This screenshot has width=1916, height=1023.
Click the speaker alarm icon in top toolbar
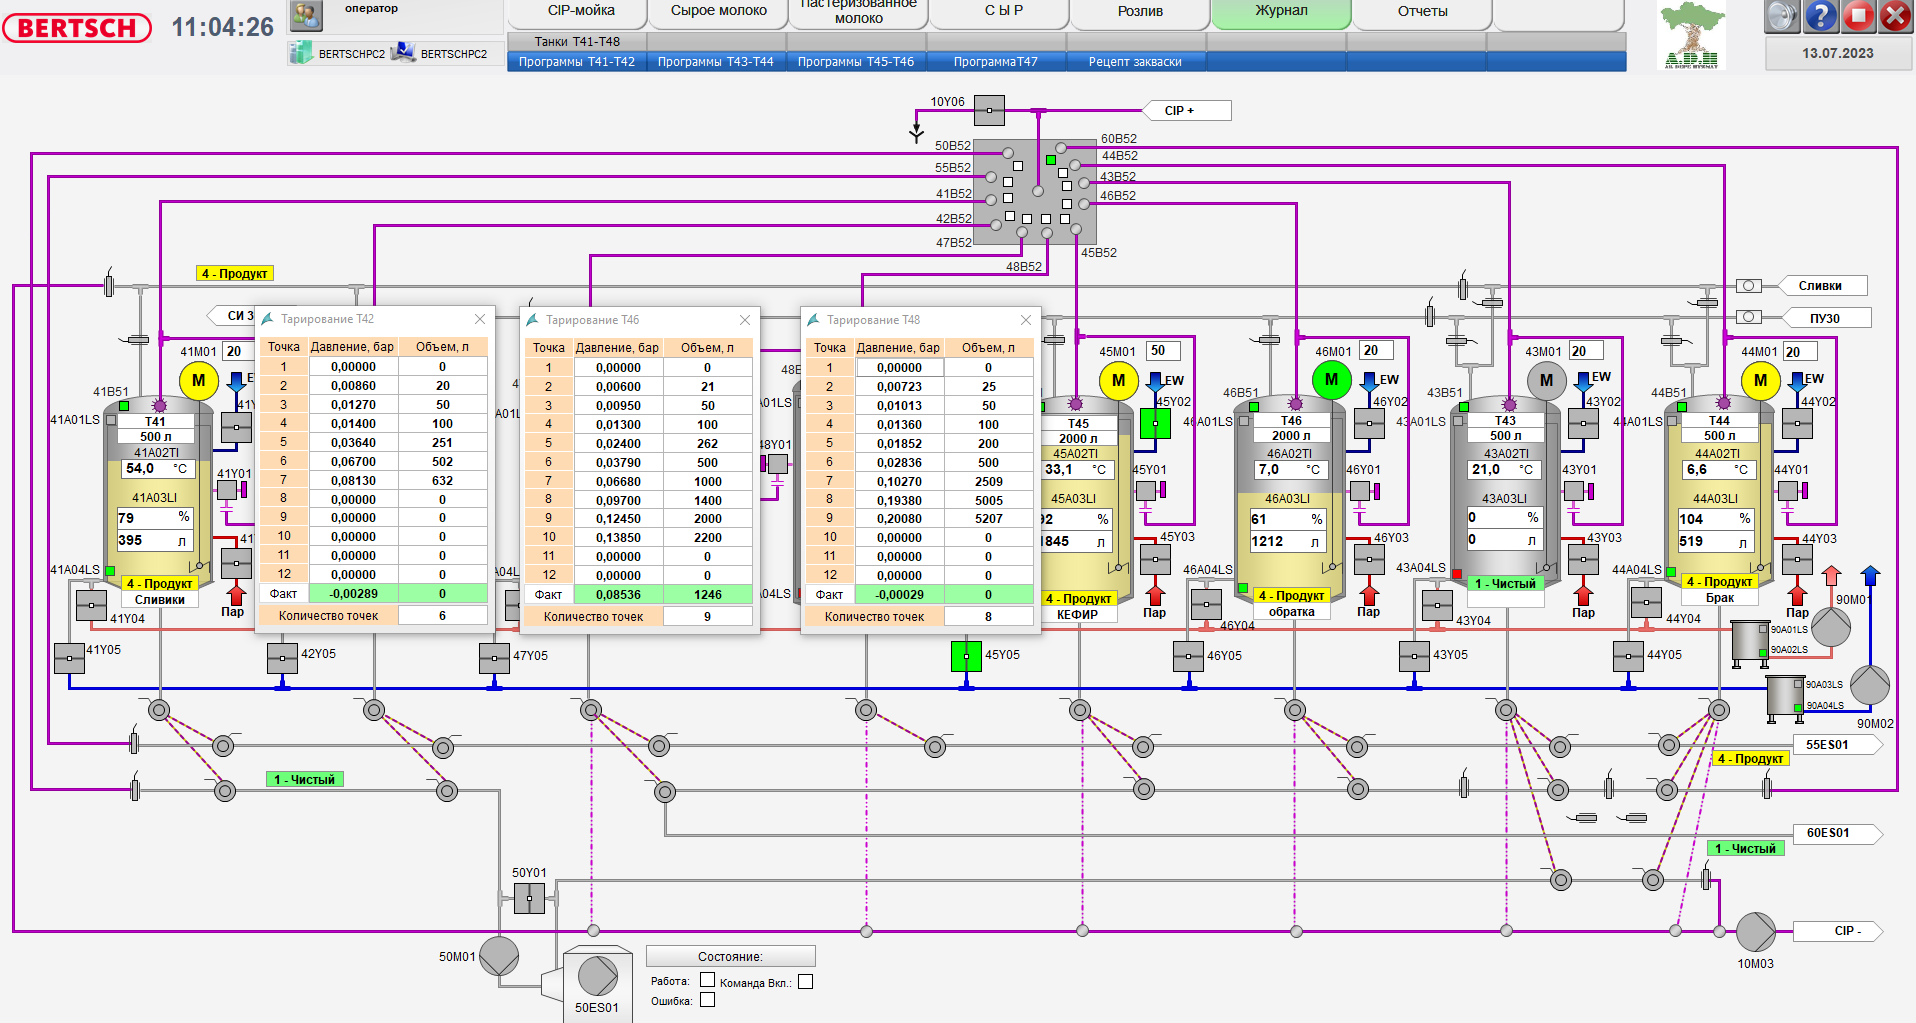click(1781, 16)
